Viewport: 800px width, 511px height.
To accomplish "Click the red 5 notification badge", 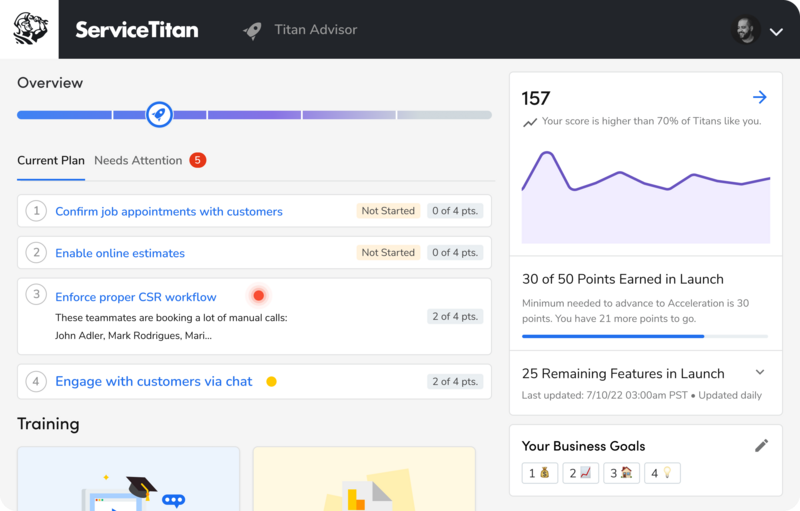I will [198, 160].
